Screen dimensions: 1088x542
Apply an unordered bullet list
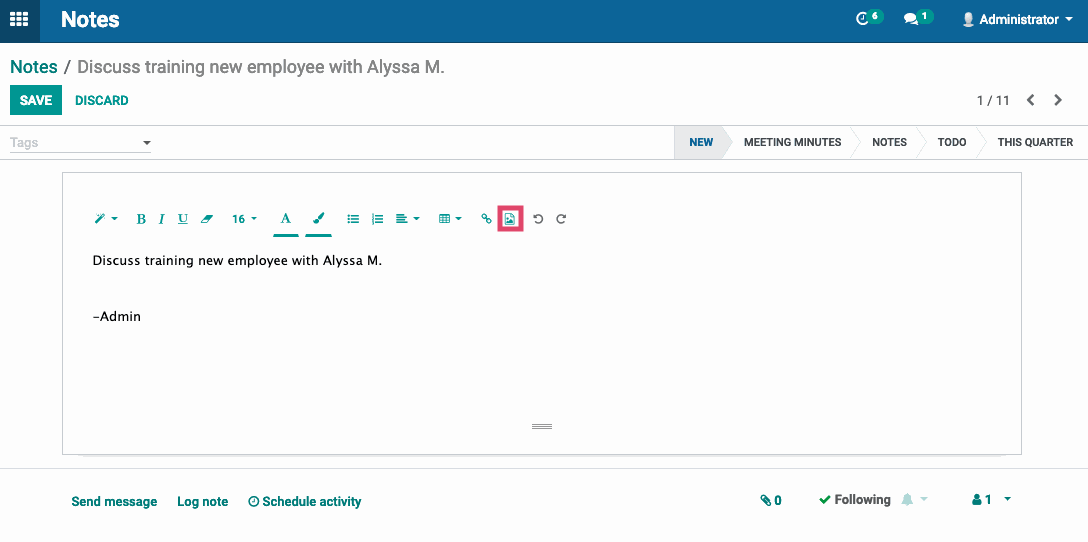[x=353, y=219]
